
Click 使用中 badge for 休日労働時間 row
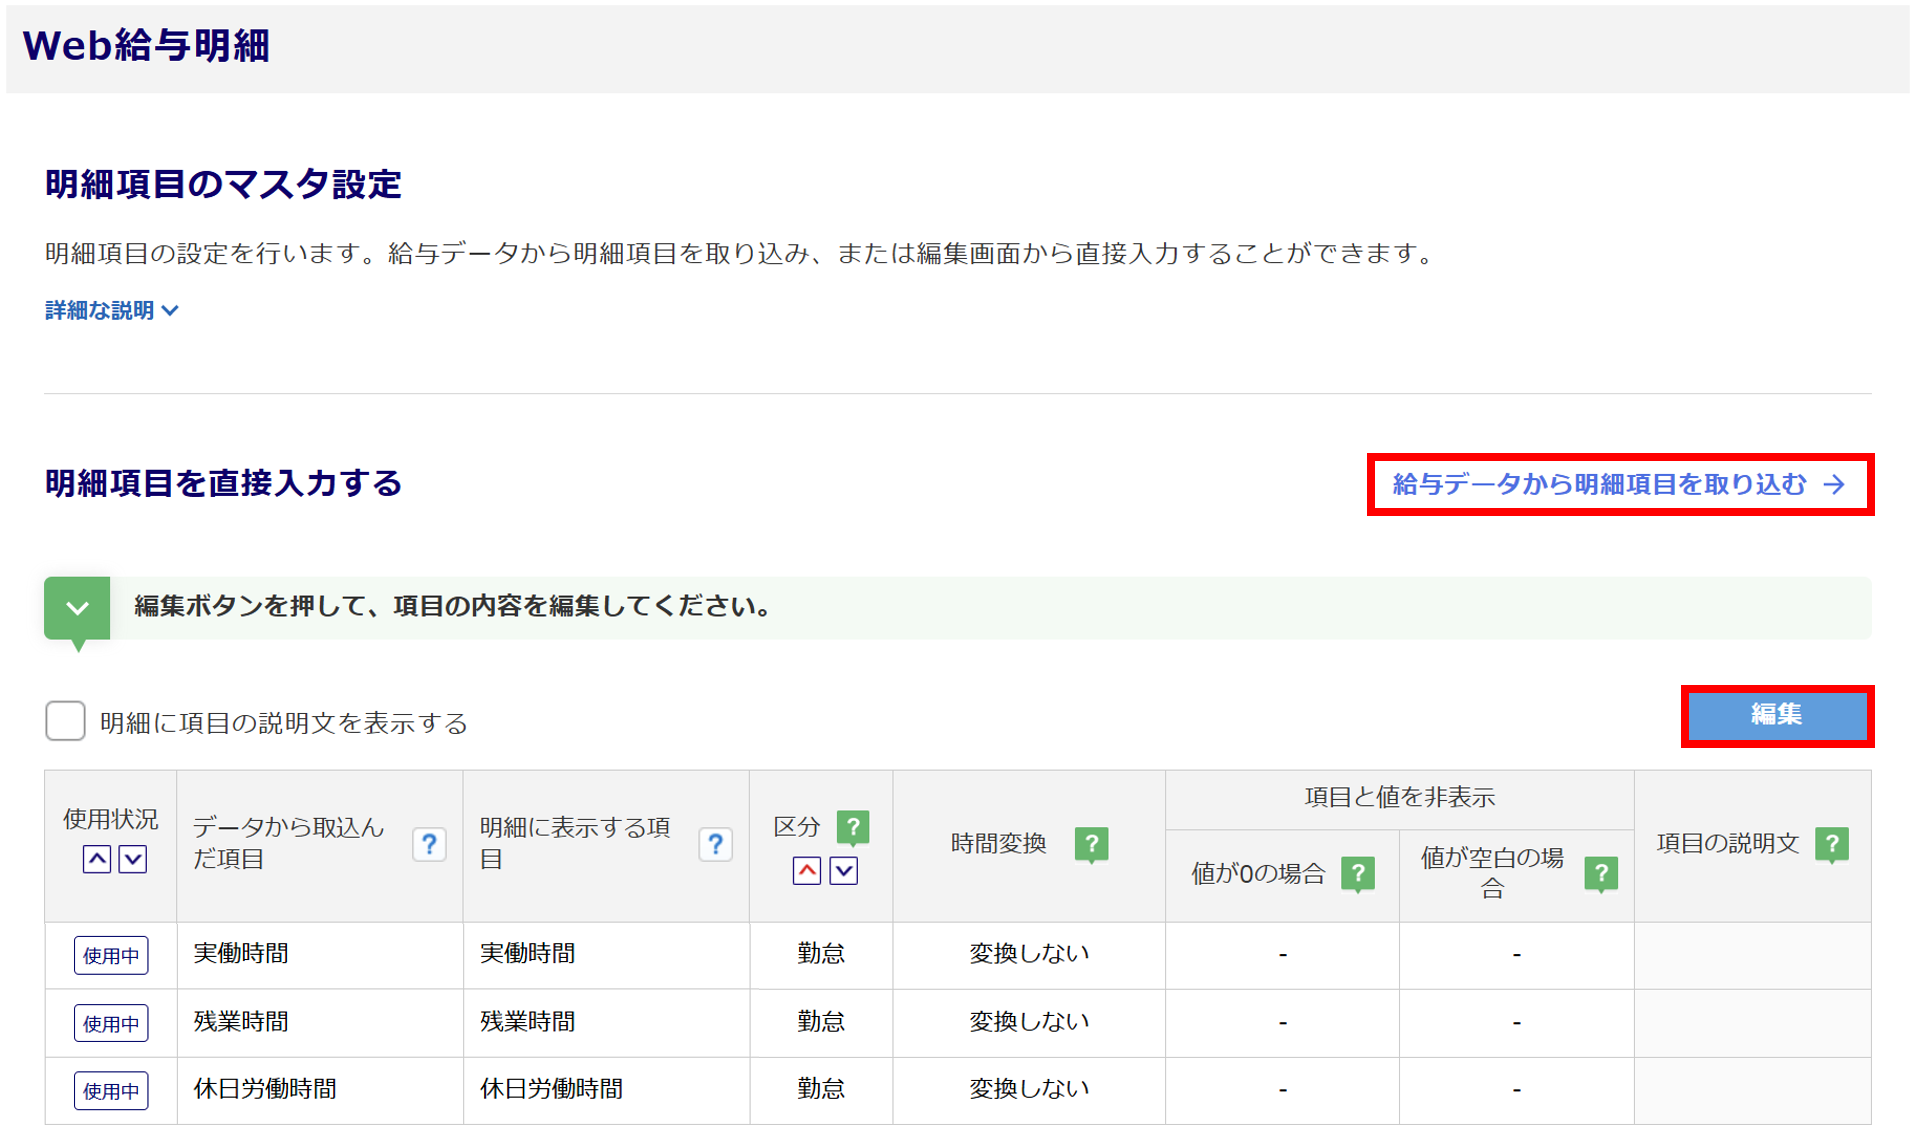tap(111, 1090)
